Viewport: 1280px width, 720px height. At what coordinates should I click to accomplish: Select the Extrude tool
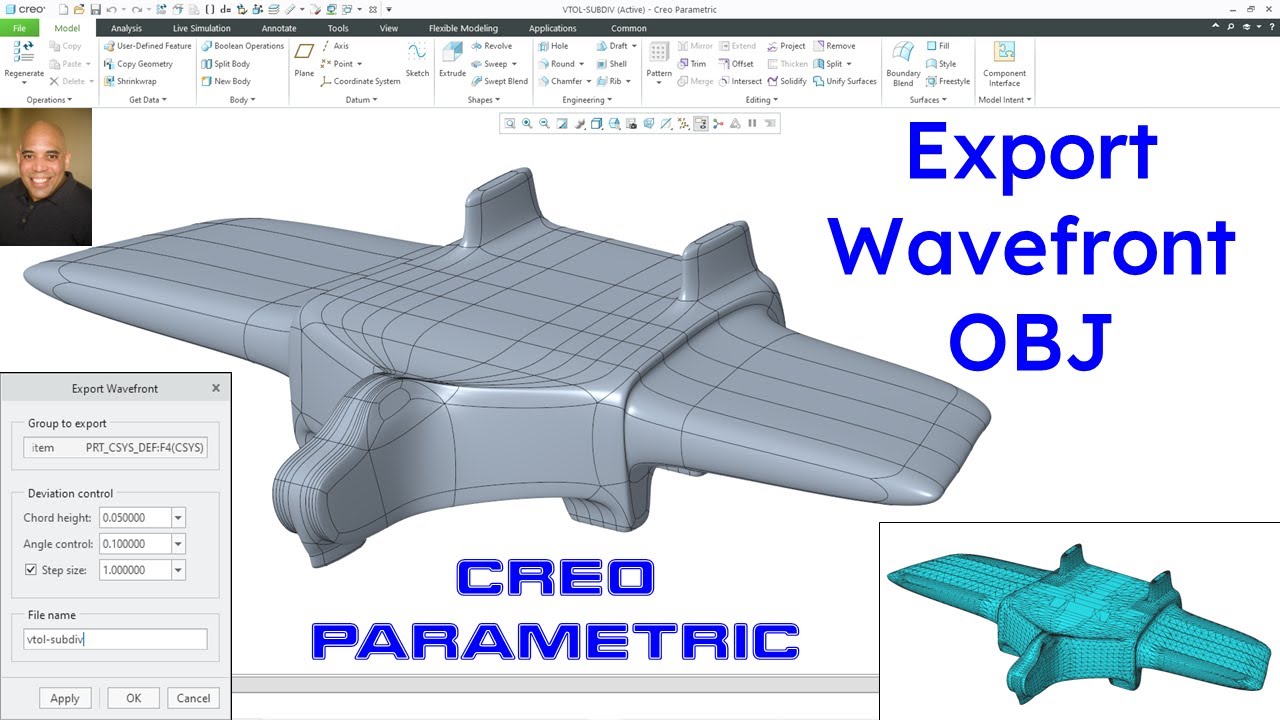point(452,59)
